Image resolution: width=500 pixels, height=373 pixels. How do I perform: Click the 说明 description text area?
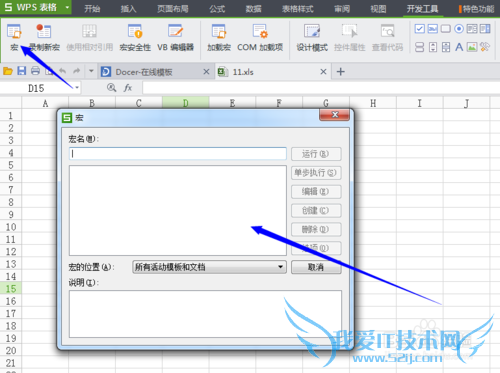(x=205, y=314)
